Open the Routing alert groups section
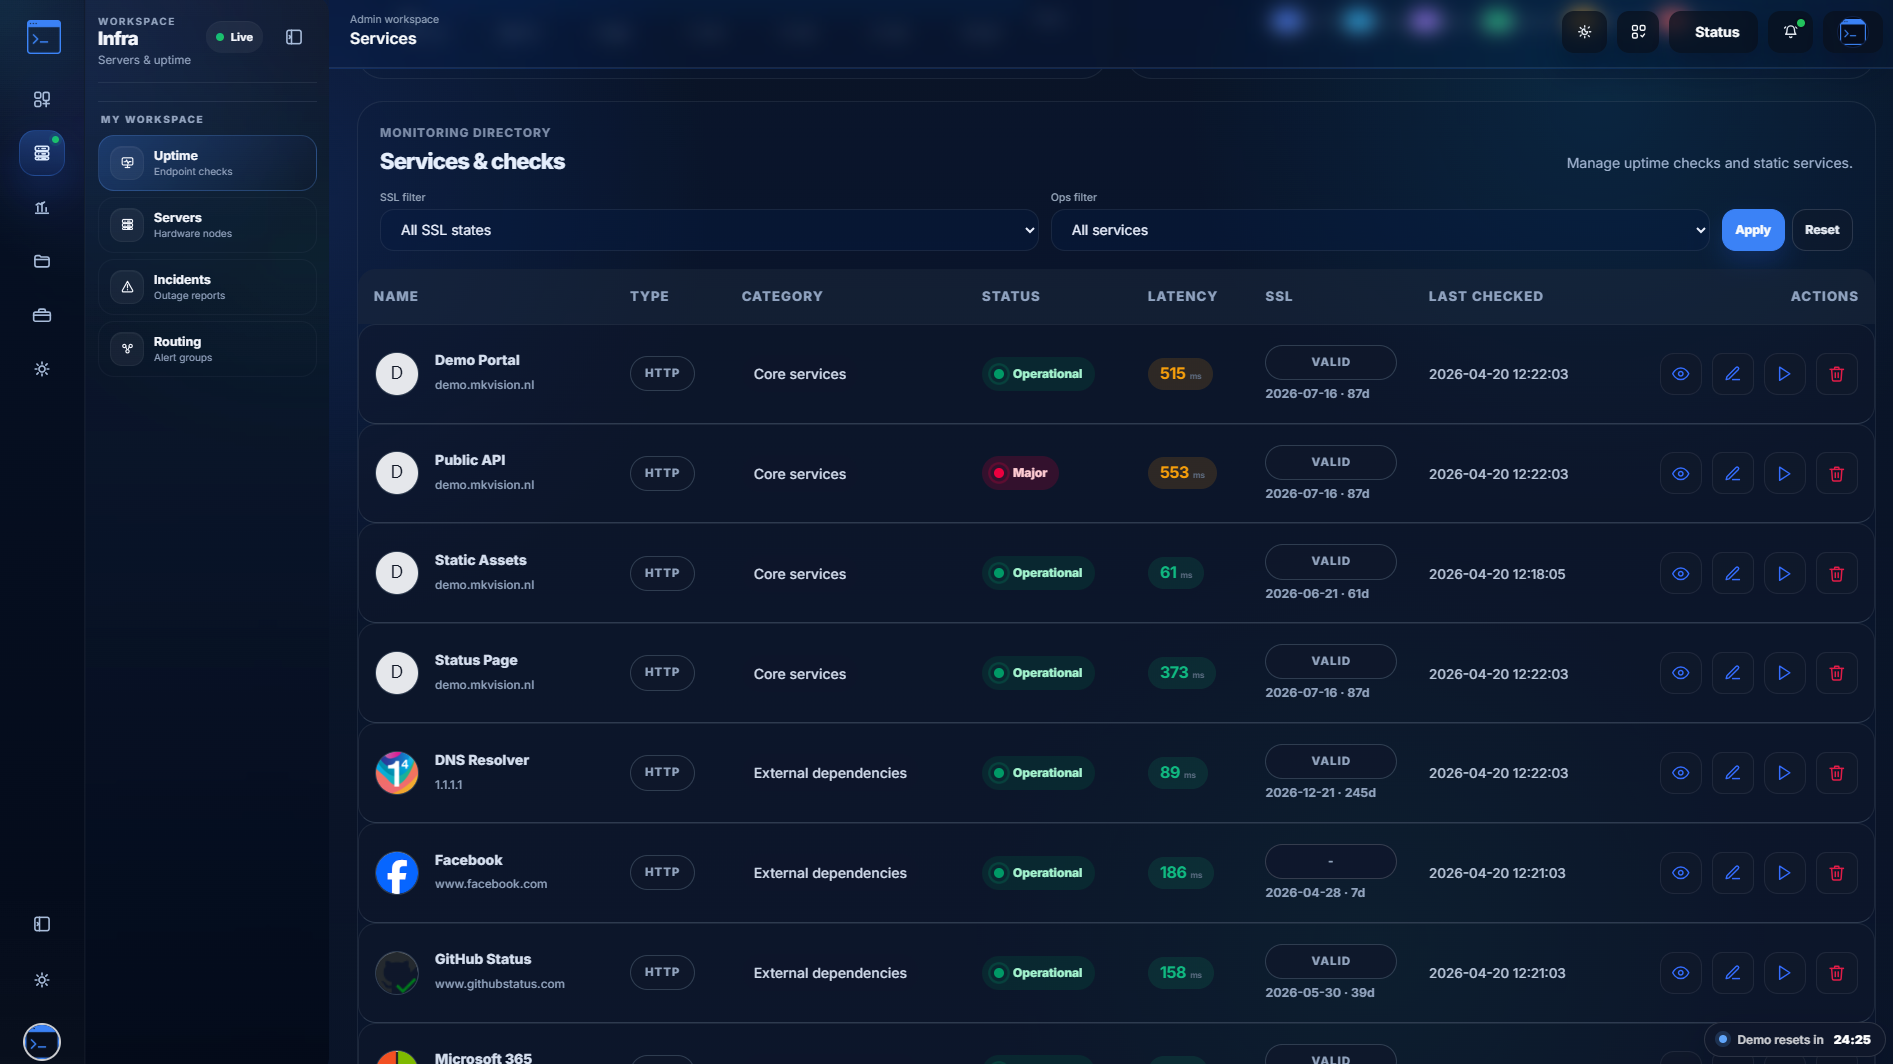Image resolution: width=1893 pixels, height=1064 pixels. (207, 349)
